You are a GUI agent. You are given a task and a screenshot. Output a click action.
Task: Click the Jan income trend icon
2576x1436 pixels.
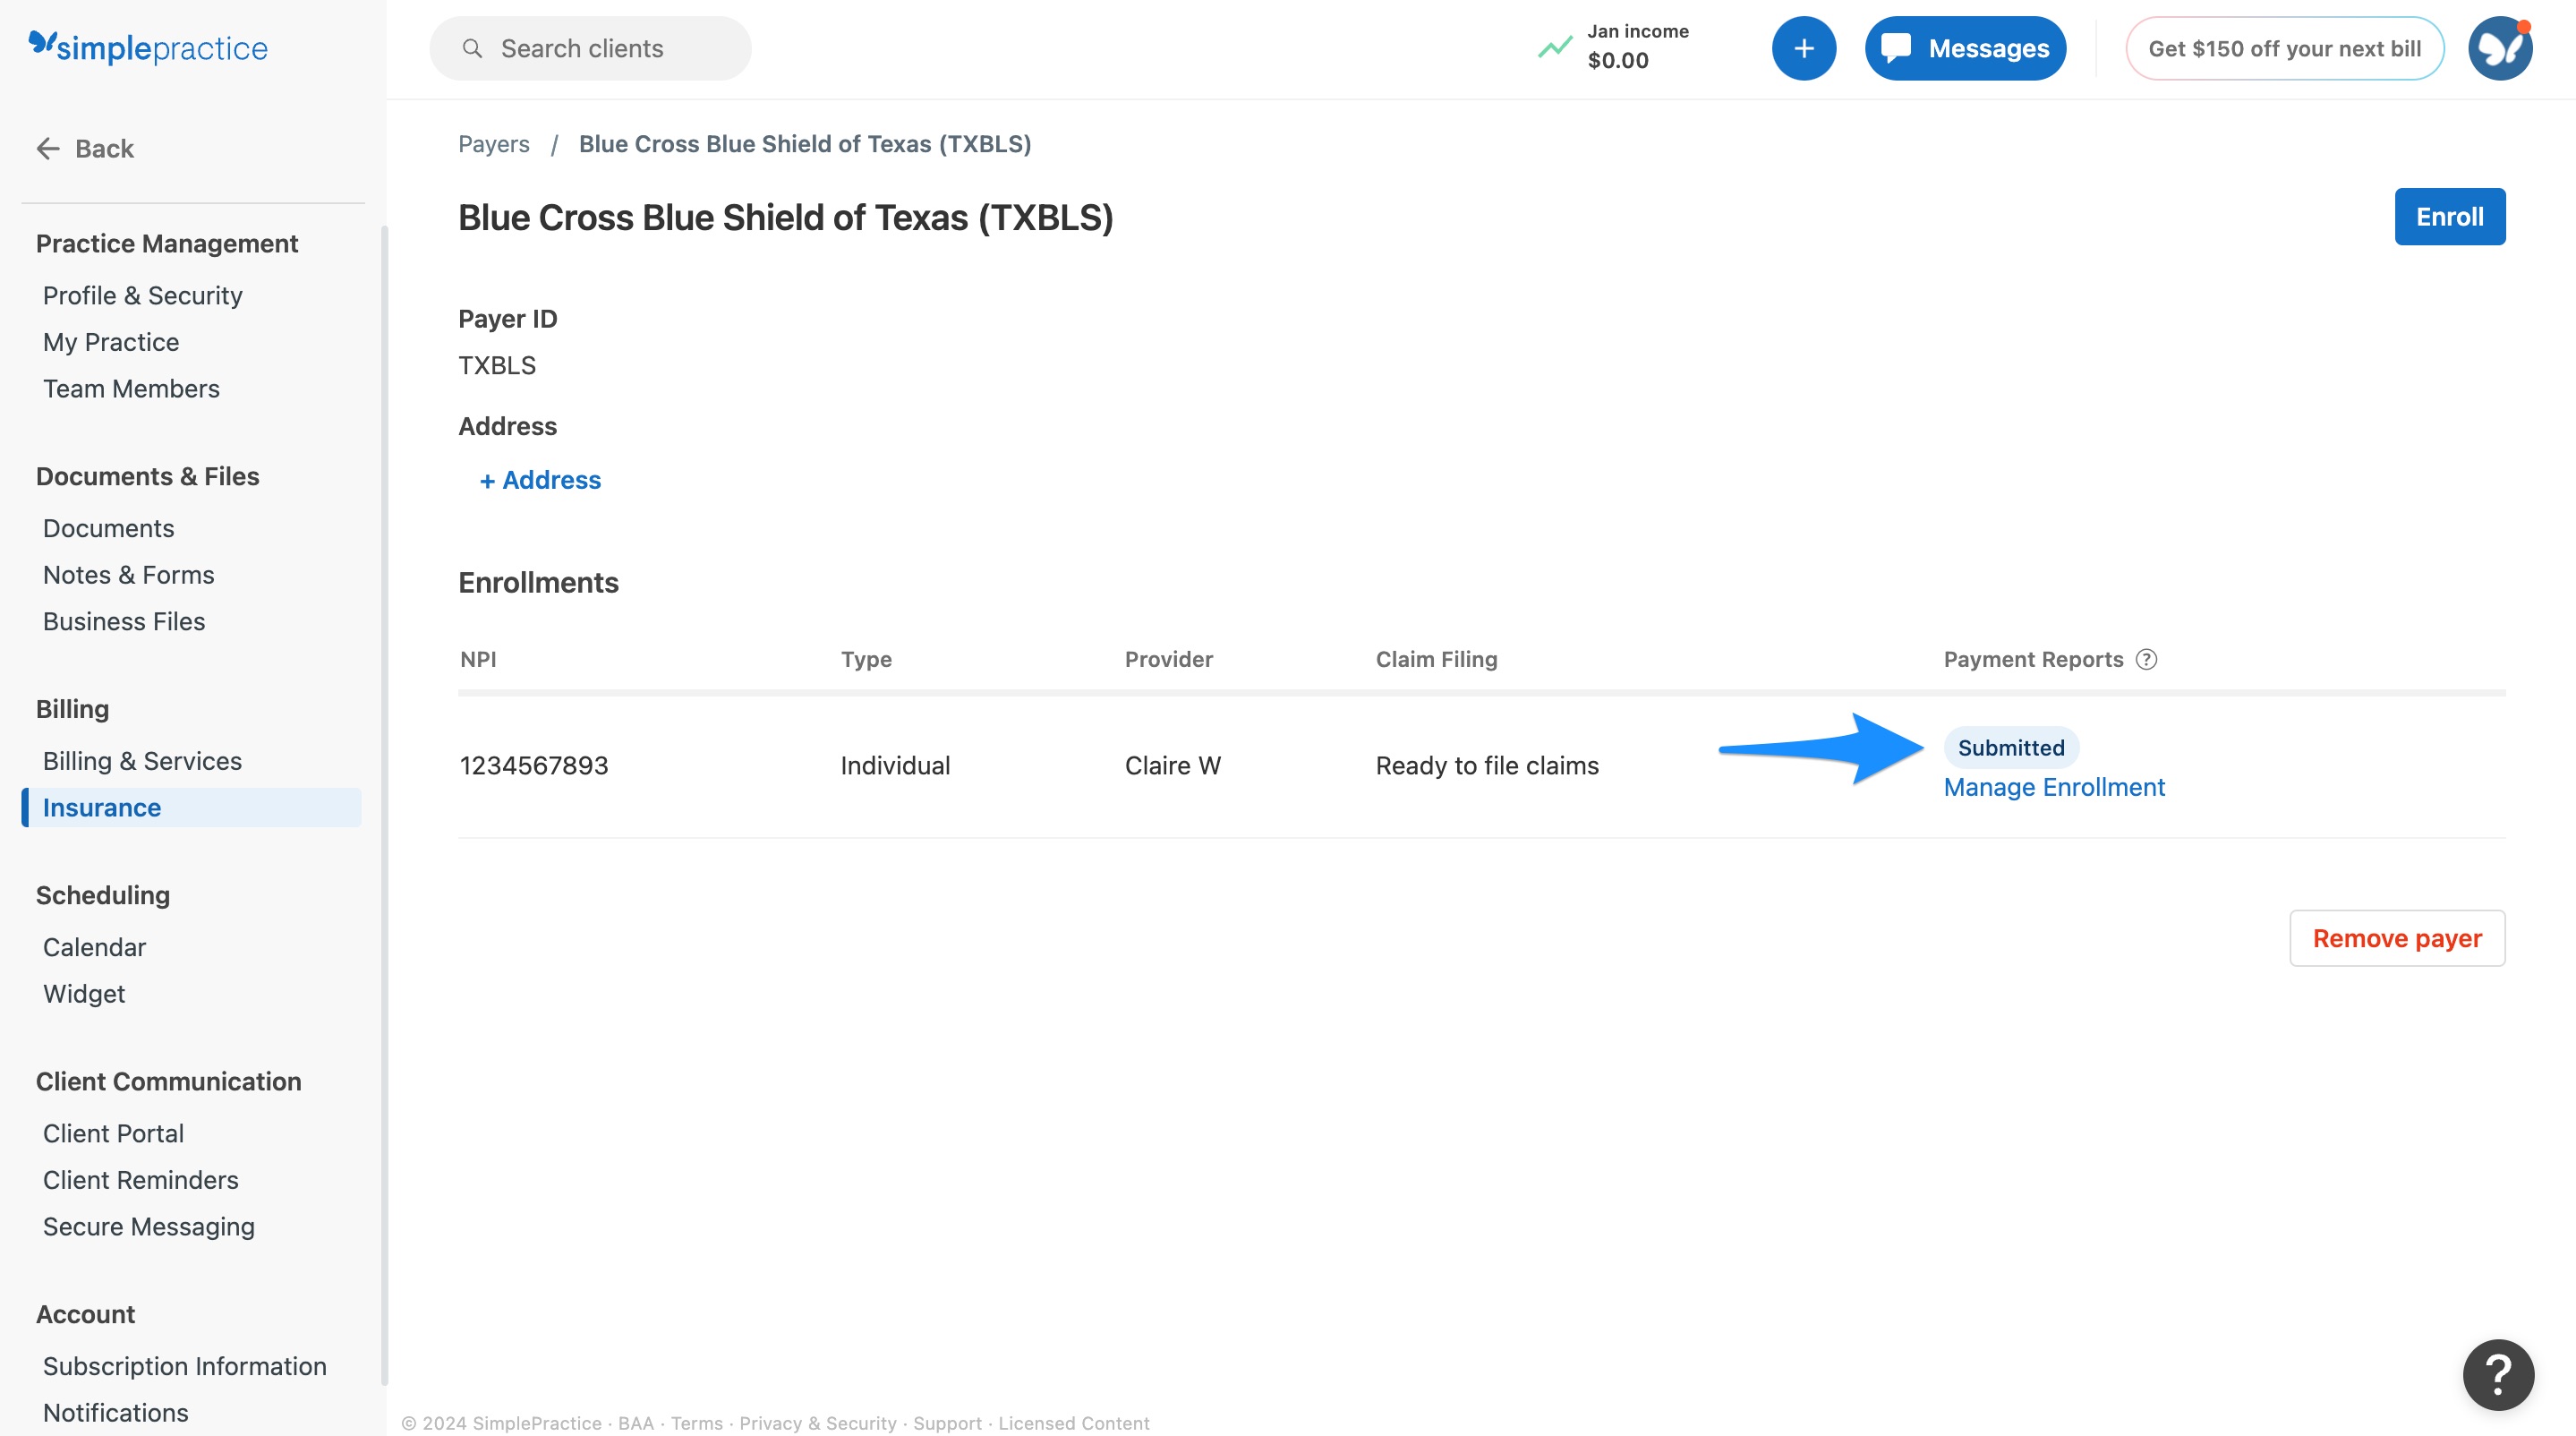click(1555, 47)
